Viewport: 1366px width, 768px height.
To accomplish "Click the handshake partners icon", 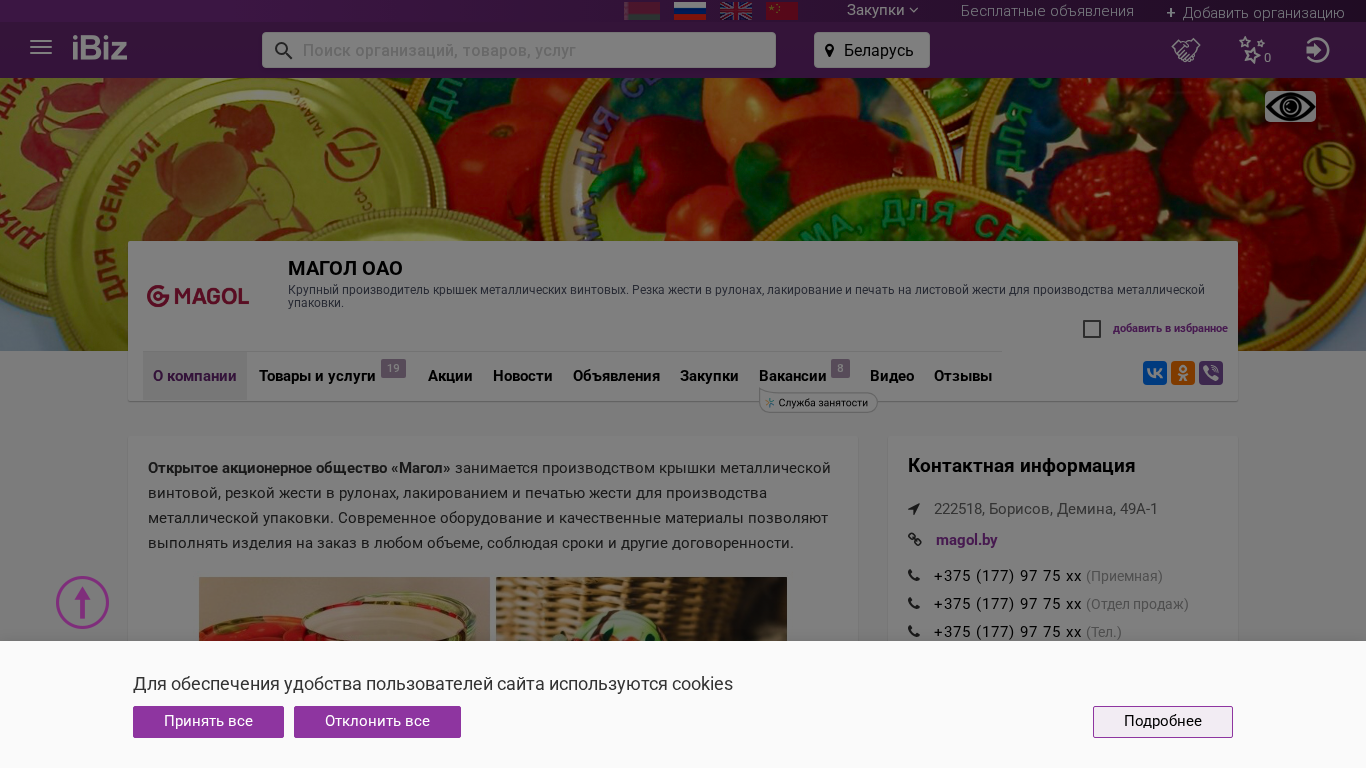I will tap(1186, 50).
